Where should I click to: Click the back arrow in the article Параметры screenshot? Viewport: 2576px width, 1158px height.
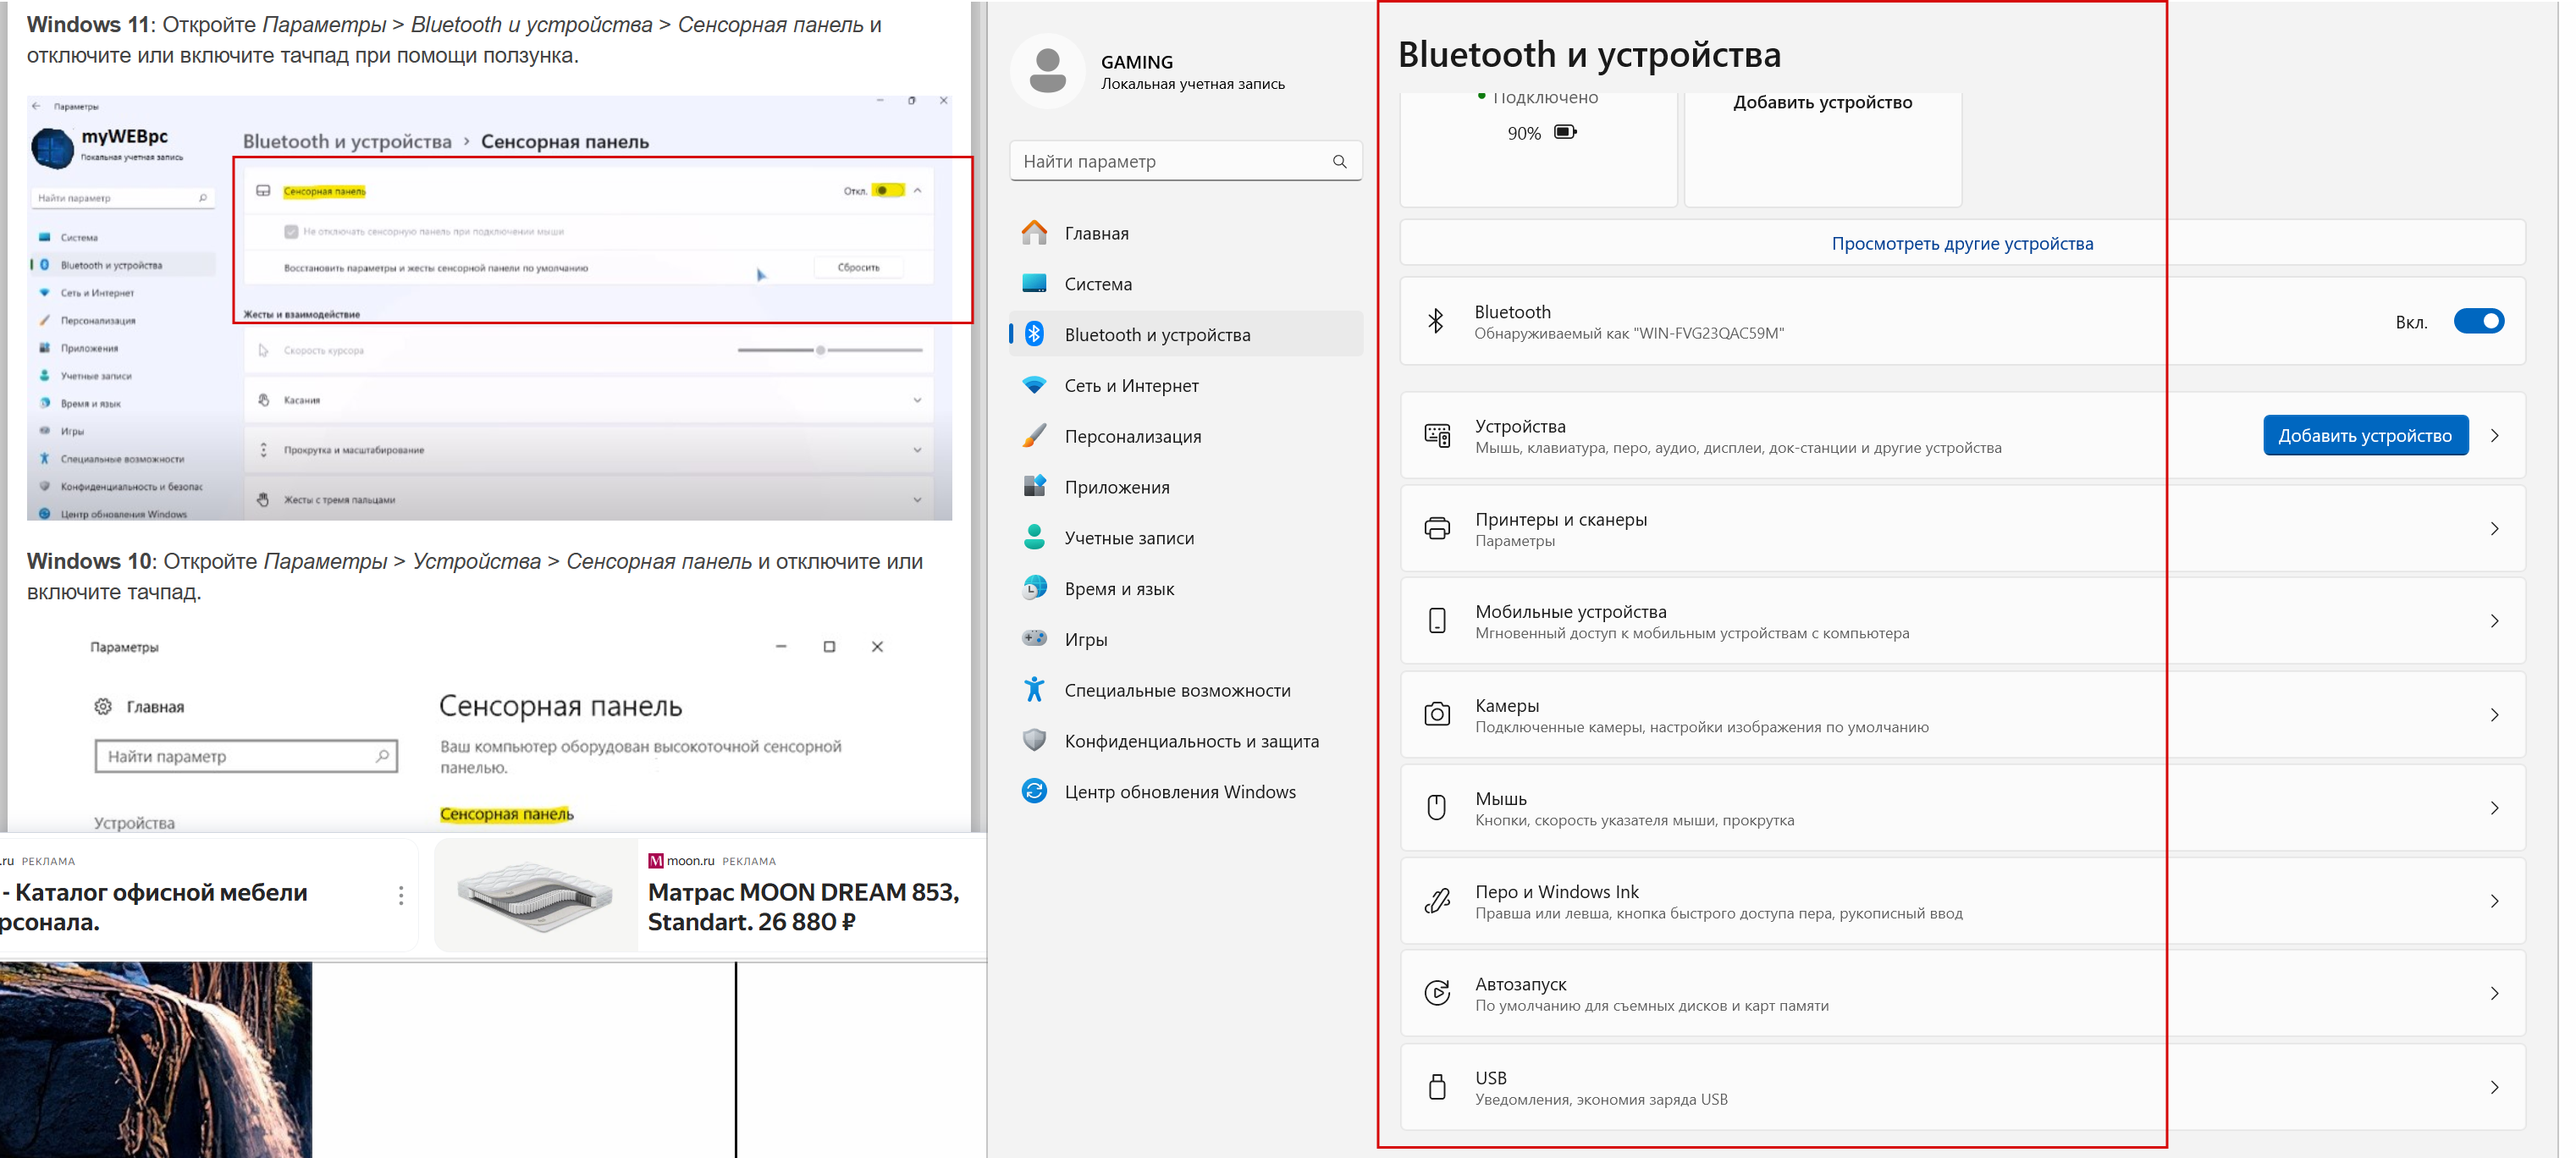coord(37,105)
